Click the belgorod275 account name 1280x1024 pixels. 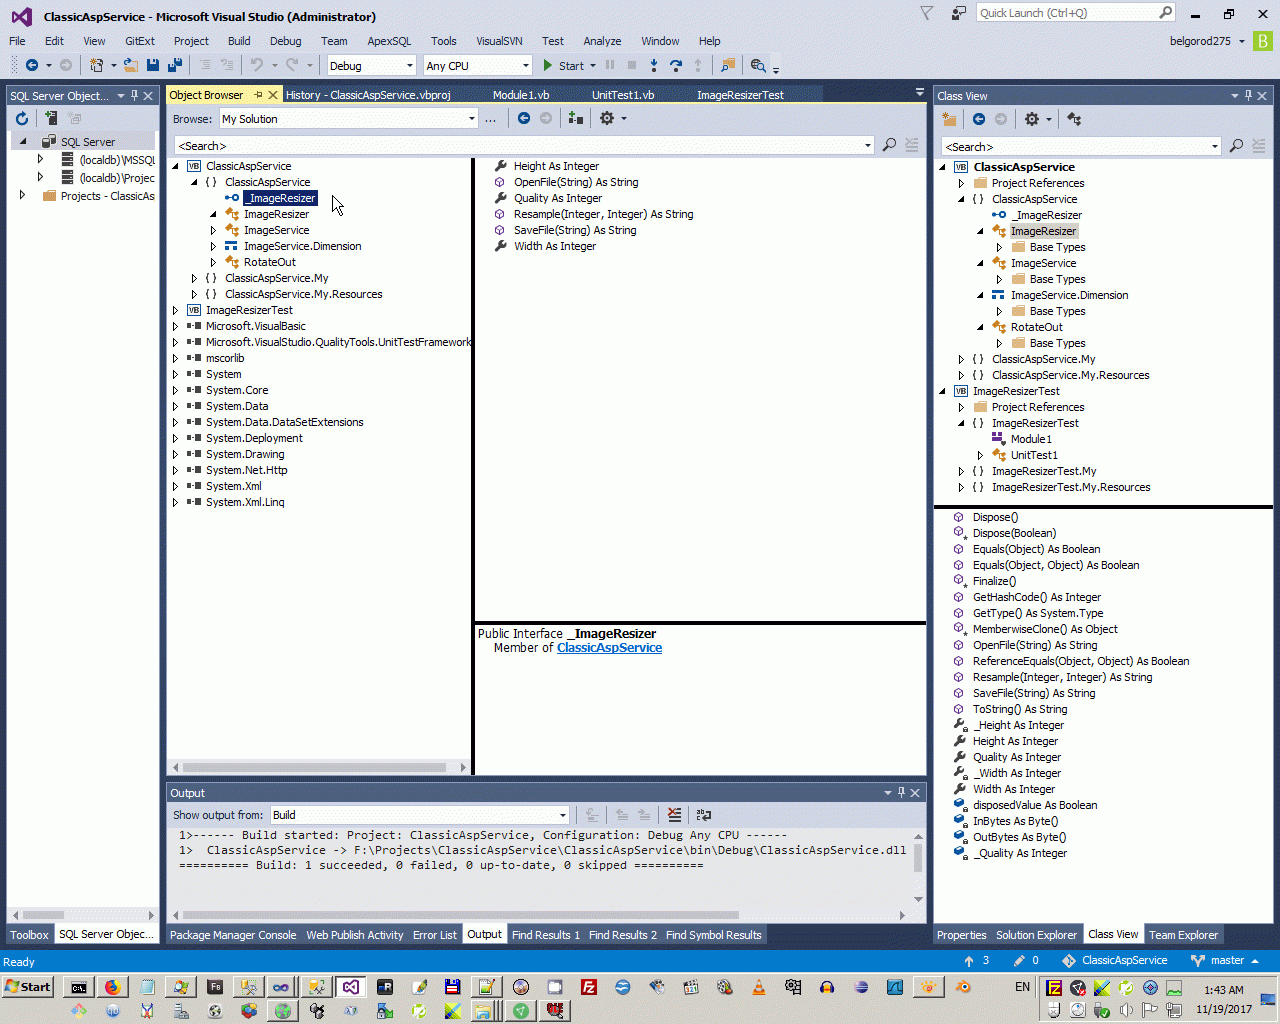[x=1200, y=41]
